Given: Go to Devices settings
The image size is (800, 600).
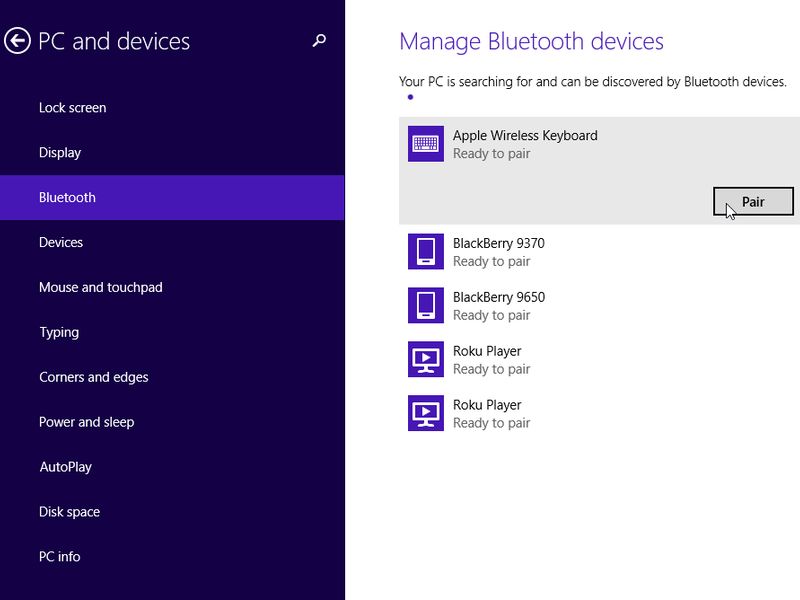Looking at the screenshot, I should click(172, 242).
